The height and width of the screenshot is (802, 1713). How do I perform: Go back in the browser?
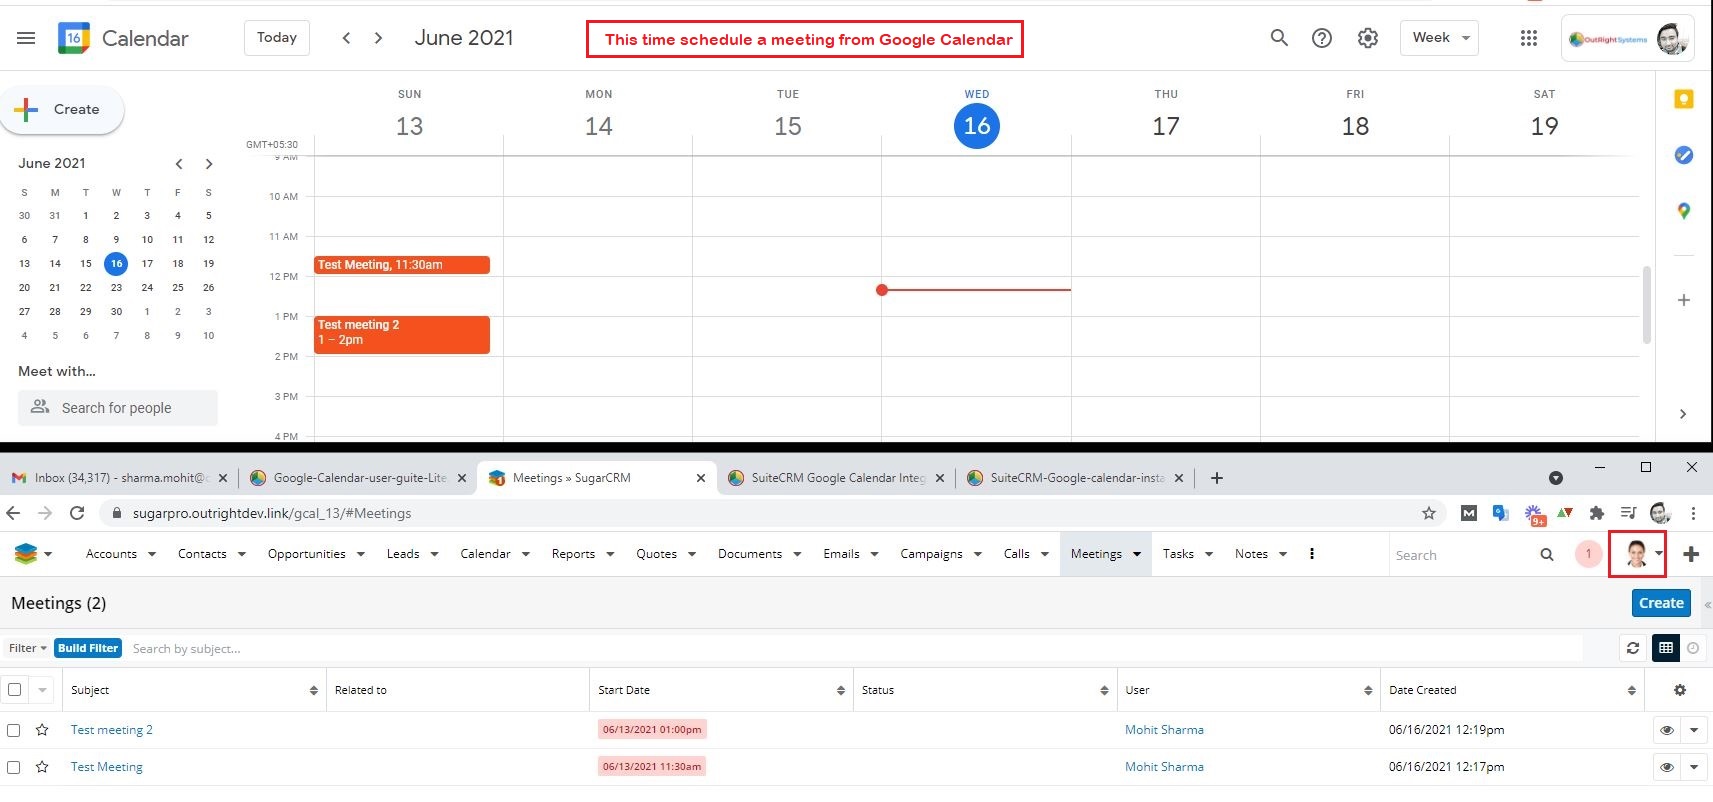tap(13, 513)
